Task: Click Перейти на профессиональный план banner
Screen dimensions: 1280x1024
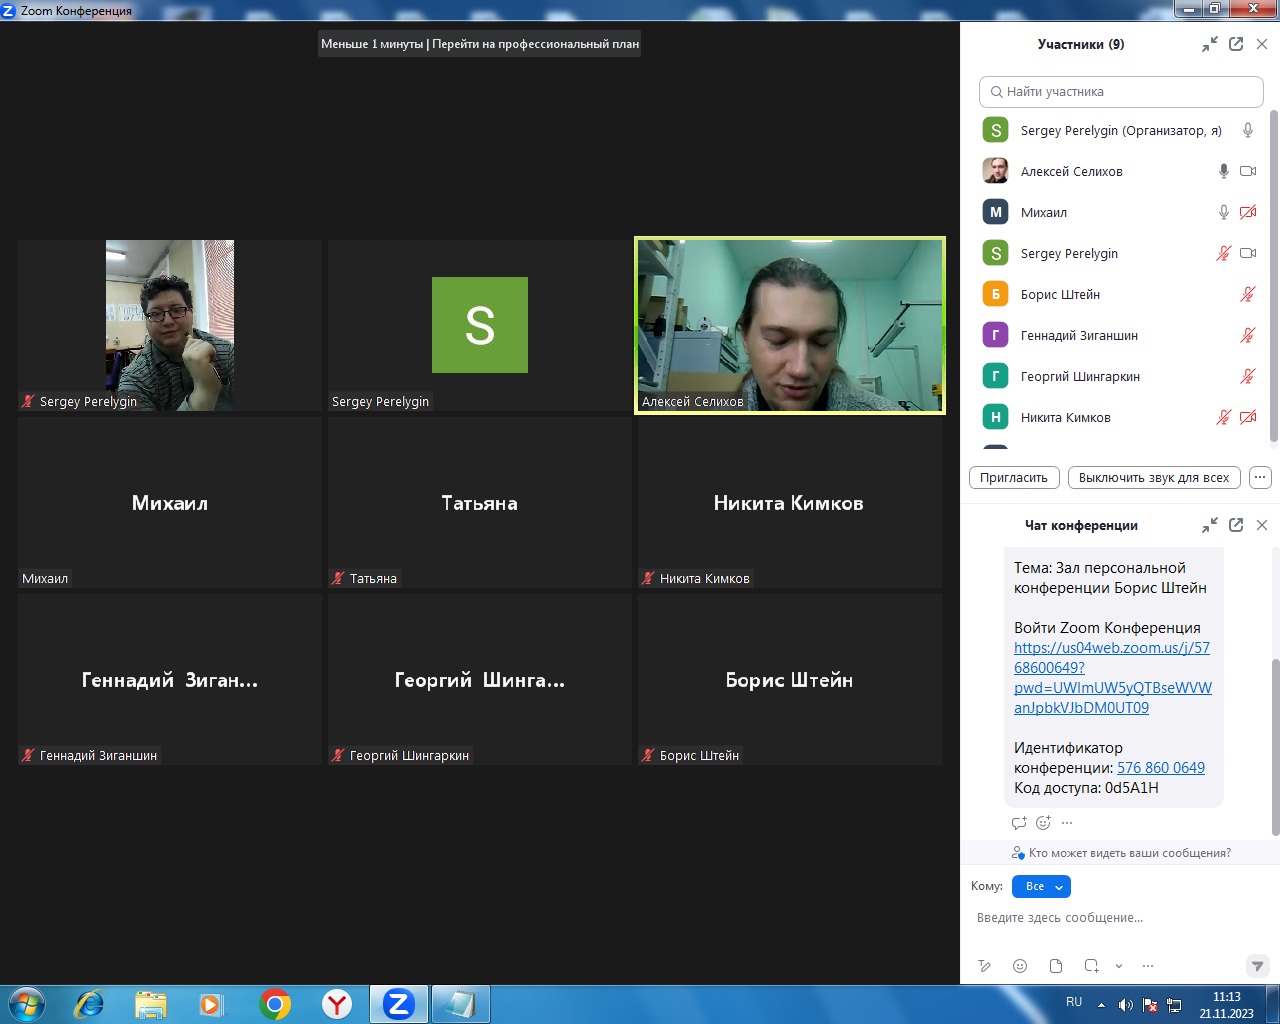Action: click(x=535, y=44)
